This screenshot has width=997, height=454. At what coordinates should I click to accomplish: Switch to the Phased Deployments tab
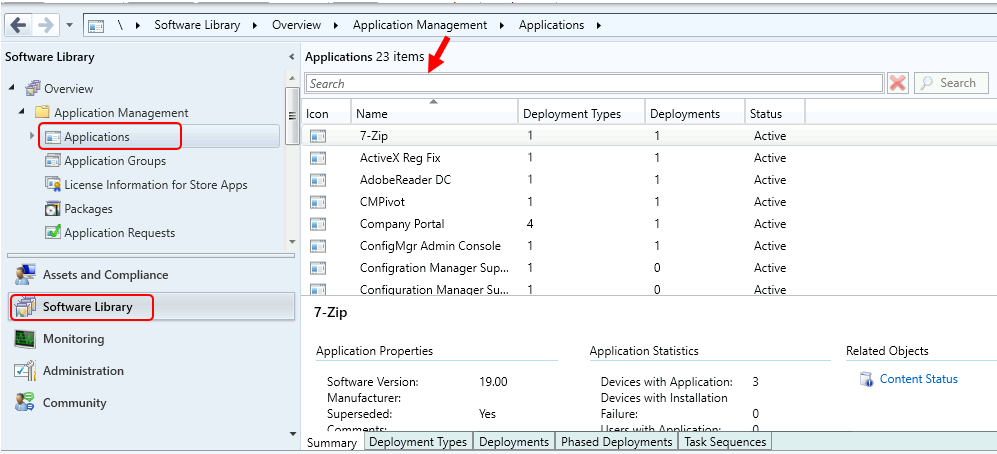616,442
